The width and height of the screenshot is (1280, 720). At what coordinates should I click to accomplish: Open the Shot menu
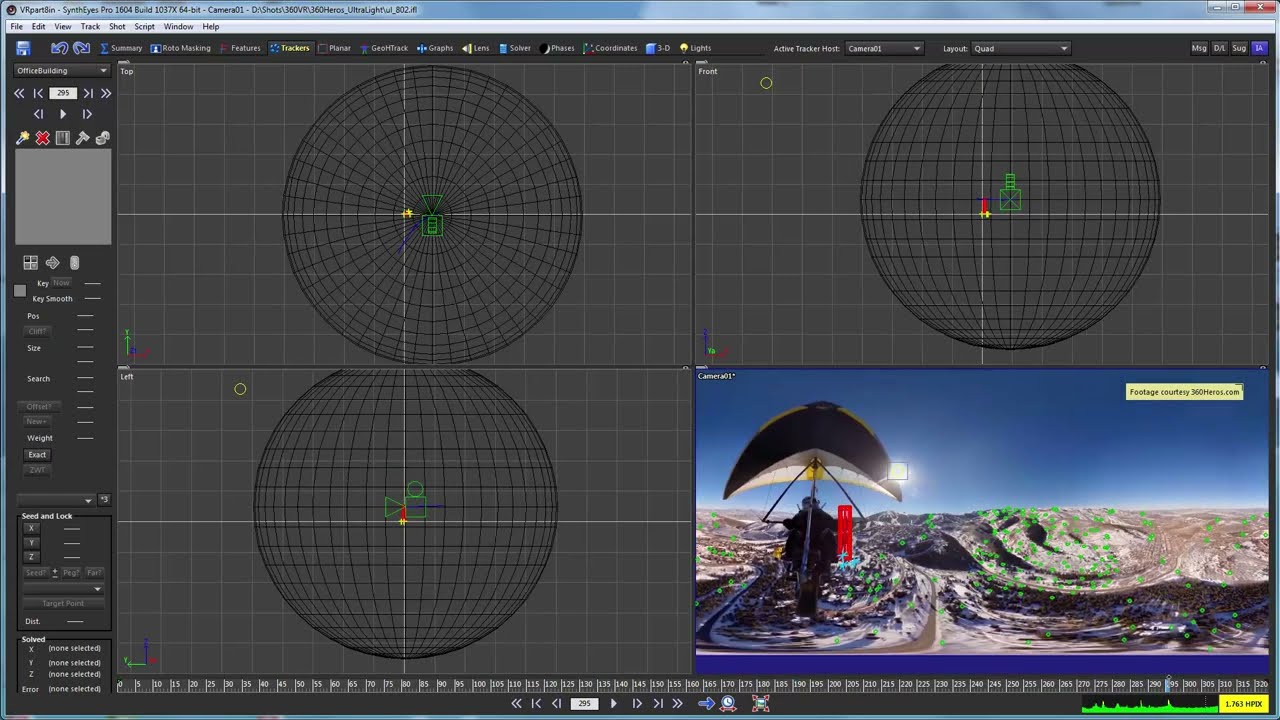(x=117, y=26)
